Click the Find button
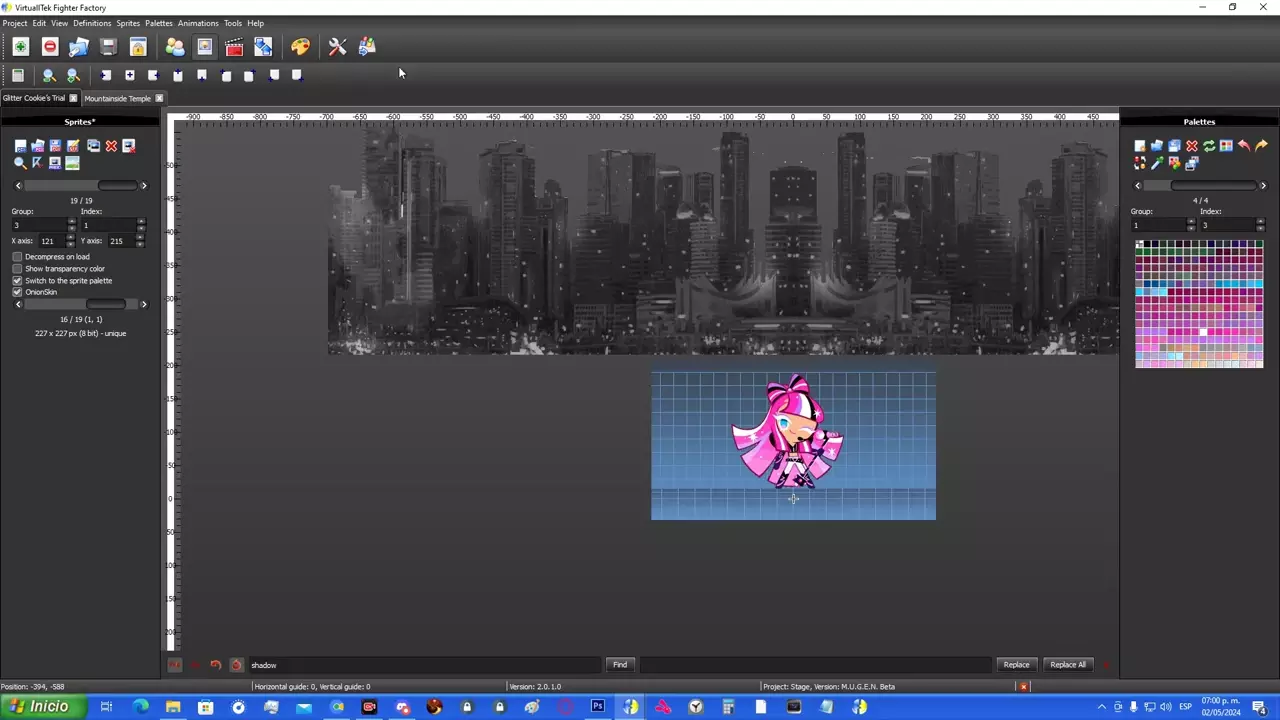 tap(620, 665)
